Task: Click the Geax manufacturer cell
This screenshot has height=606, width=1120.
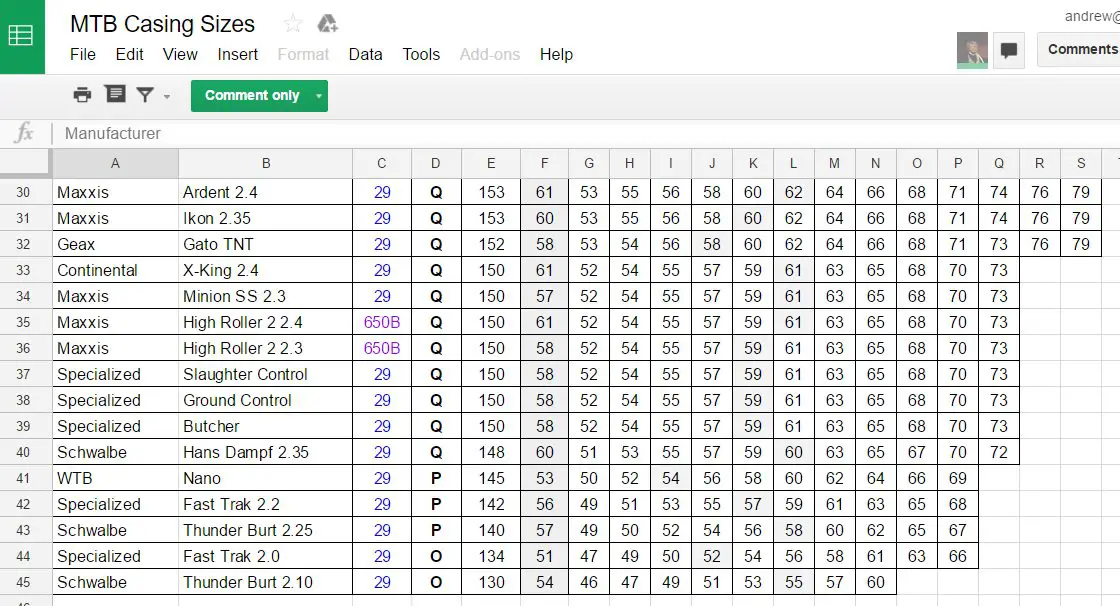Action: [x=115, y=244]
